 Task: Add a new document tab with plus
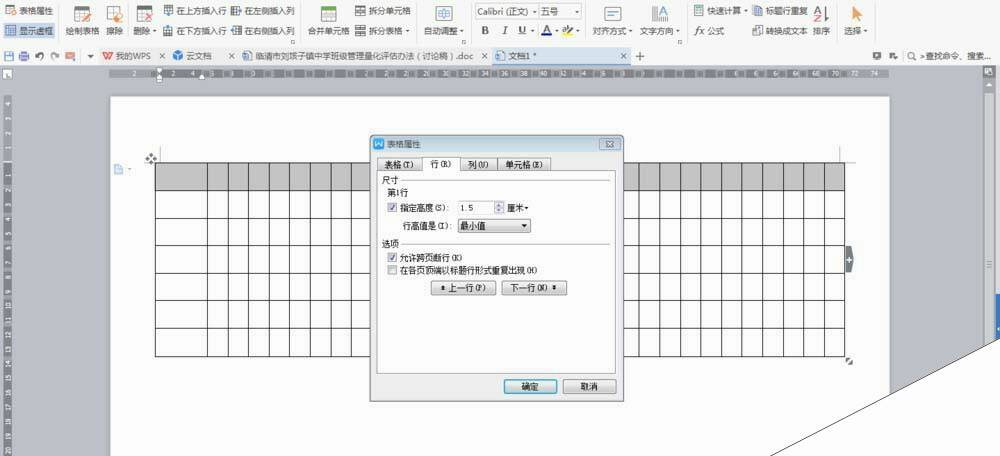pos(640,56)
